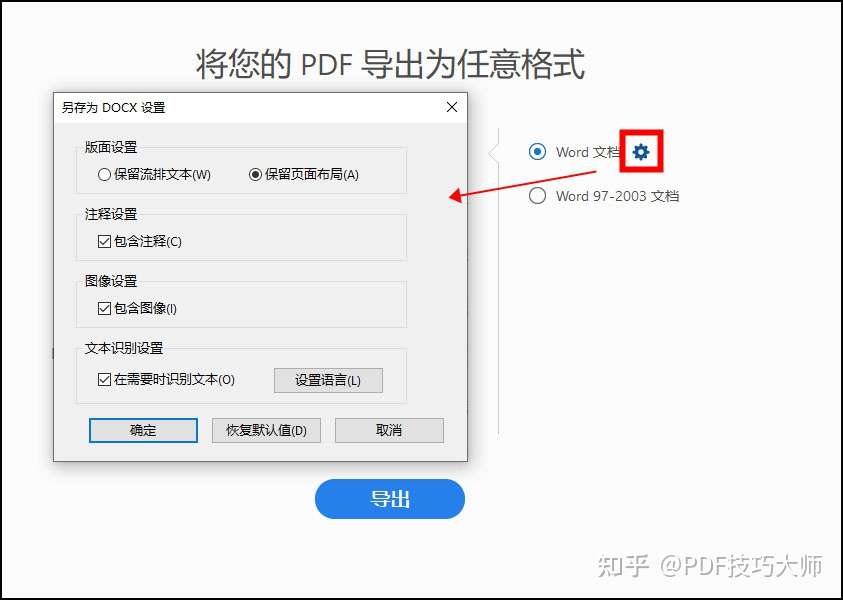Click 恢复默认值(D) to restore defaults
The height and width of the screenshot is (600, 843).
coord(266,430)
